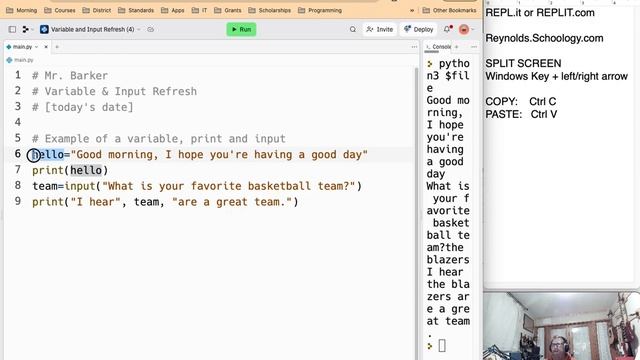Viewport: 640px width, 360px height.
Task: Click the cloud sync status icon
Action: point(151,29)
